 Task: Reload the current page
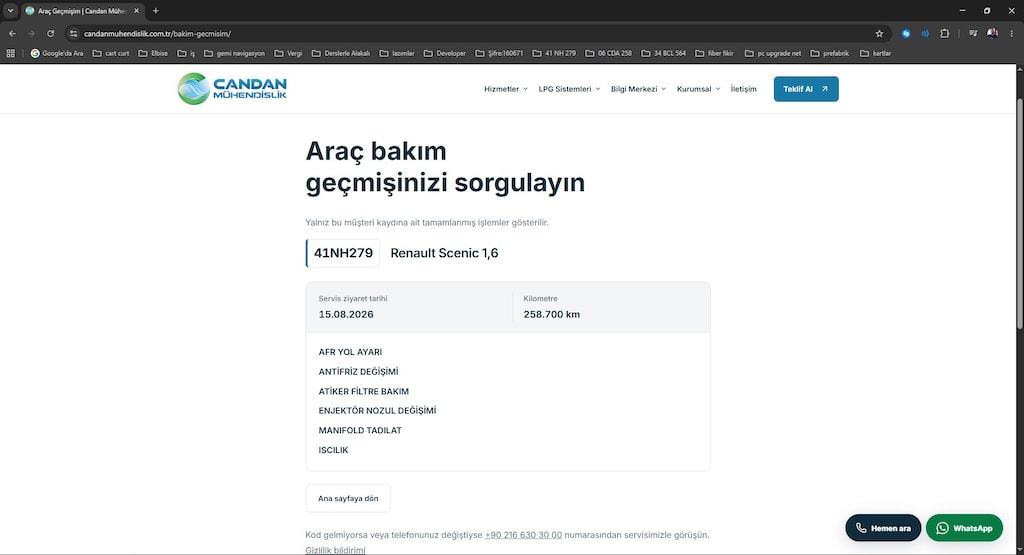tap(50, 33)
